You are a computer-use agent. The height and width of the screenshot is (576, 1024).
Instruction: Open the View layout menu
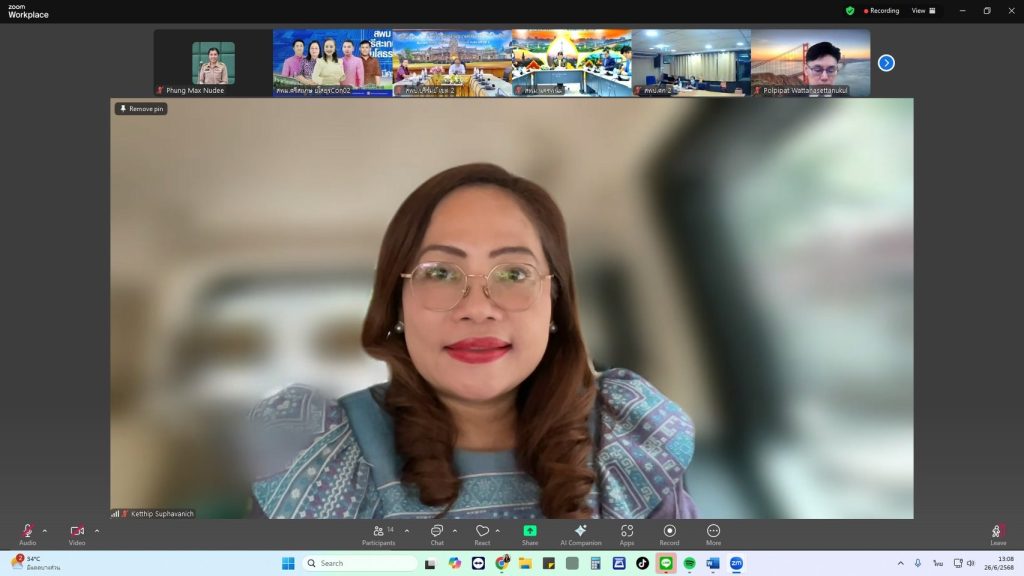click(x=923, y=11)
